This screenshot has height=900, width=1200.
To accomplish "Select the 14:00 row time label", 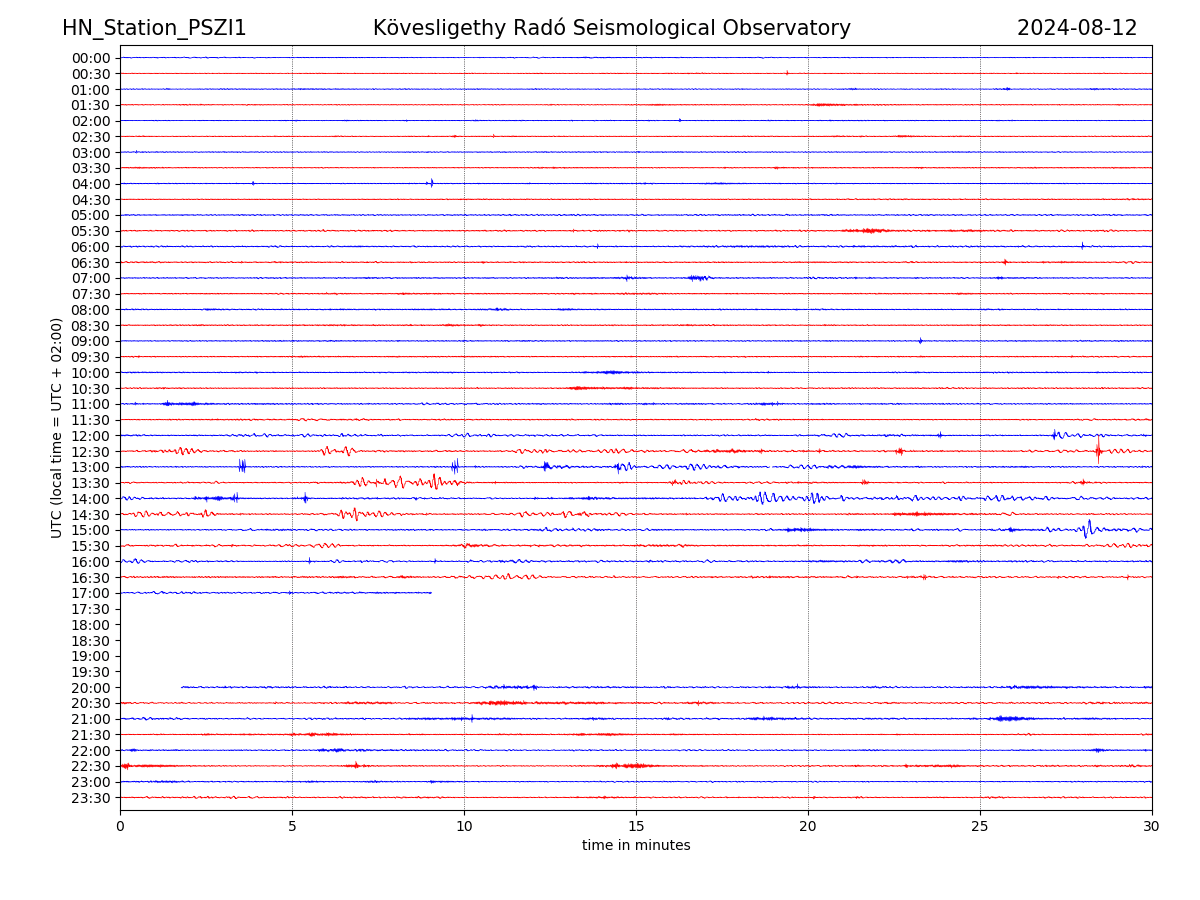I will (x=91, y=499).
